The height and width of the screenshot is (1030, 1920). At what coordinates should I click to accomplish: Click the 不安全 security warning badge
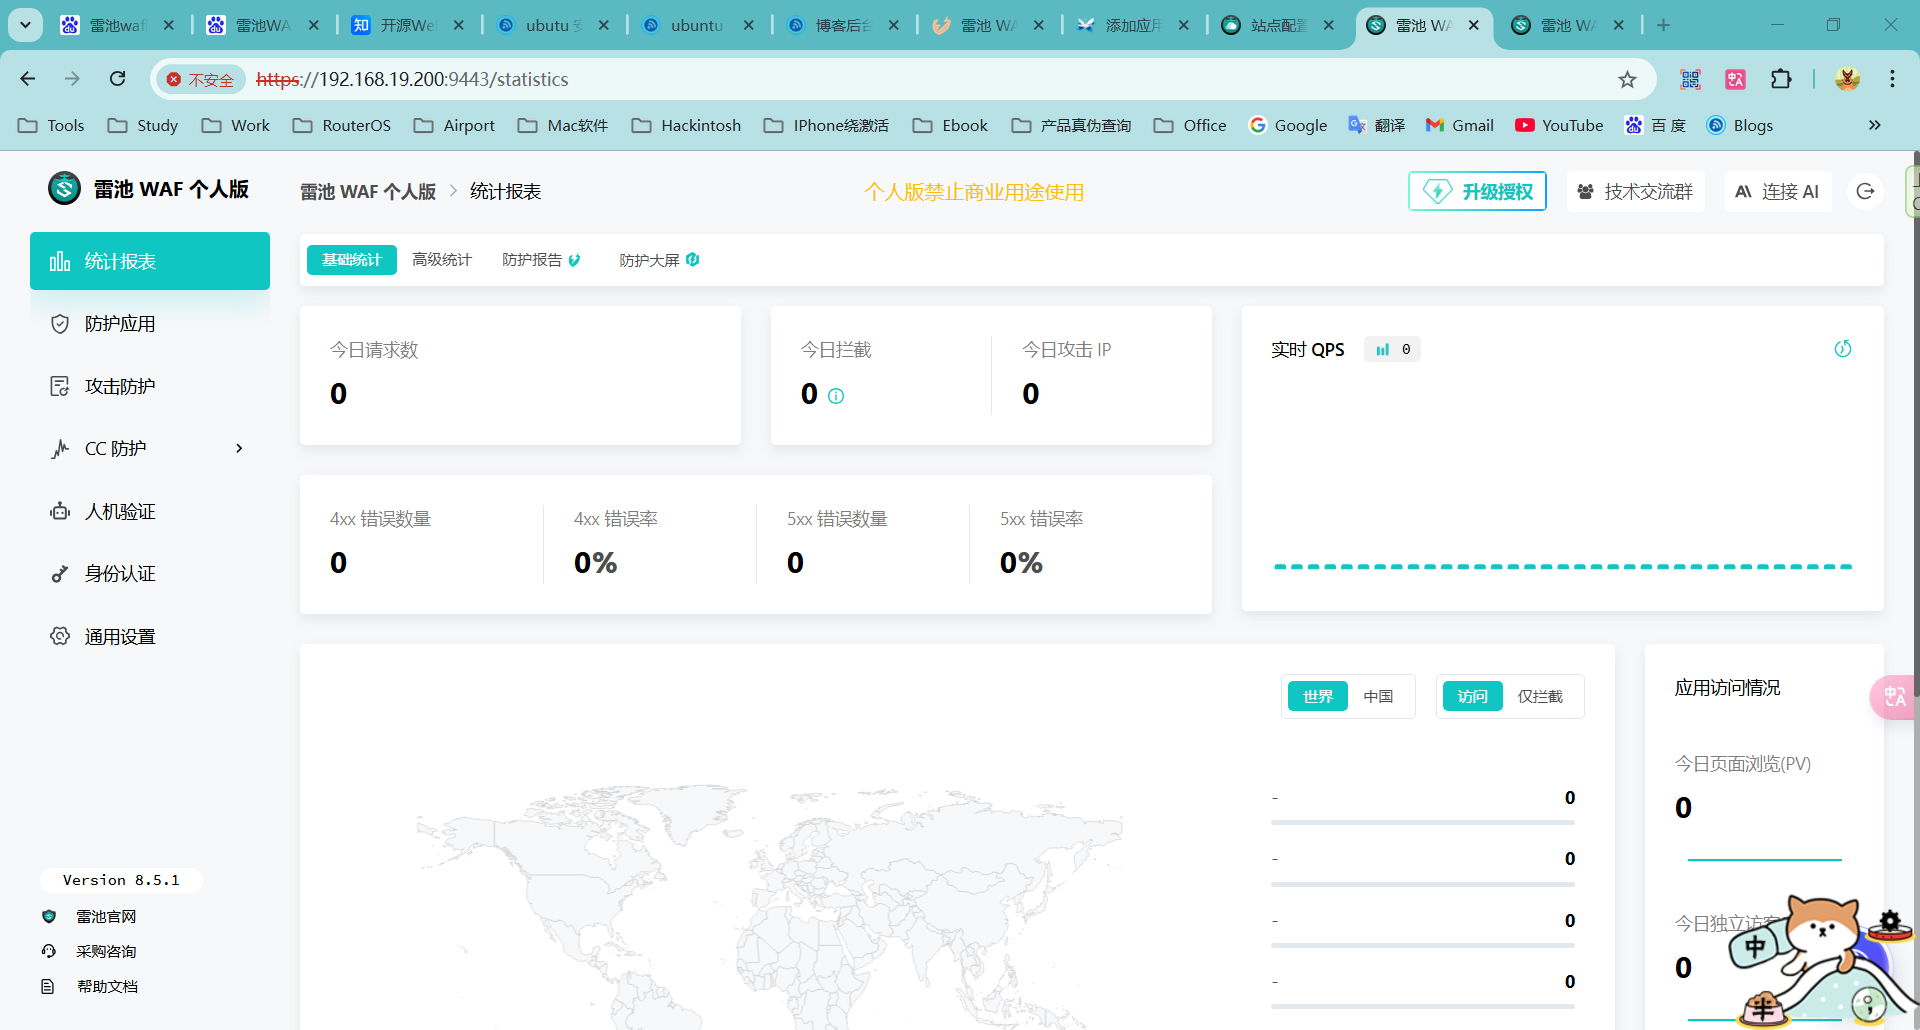tap(200, 79)
